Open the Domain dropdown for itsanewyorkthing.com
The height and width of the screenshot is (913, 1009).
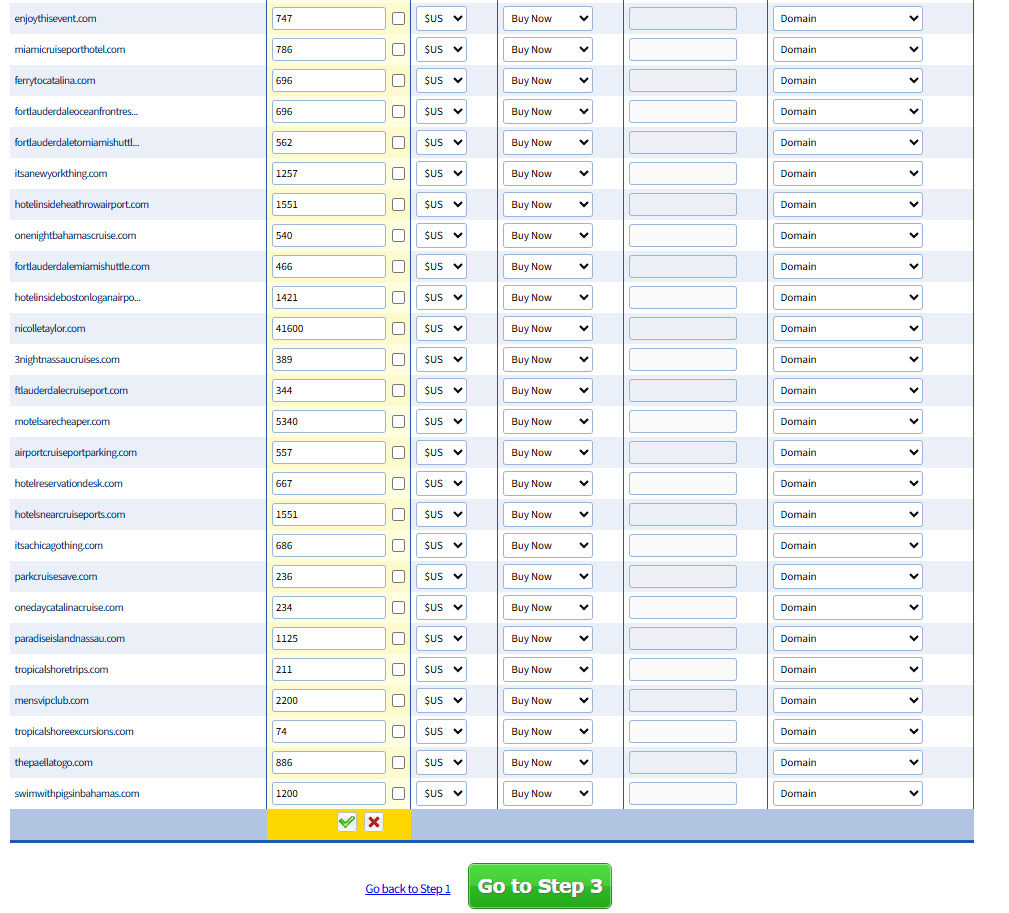click(x=847, y=174)
